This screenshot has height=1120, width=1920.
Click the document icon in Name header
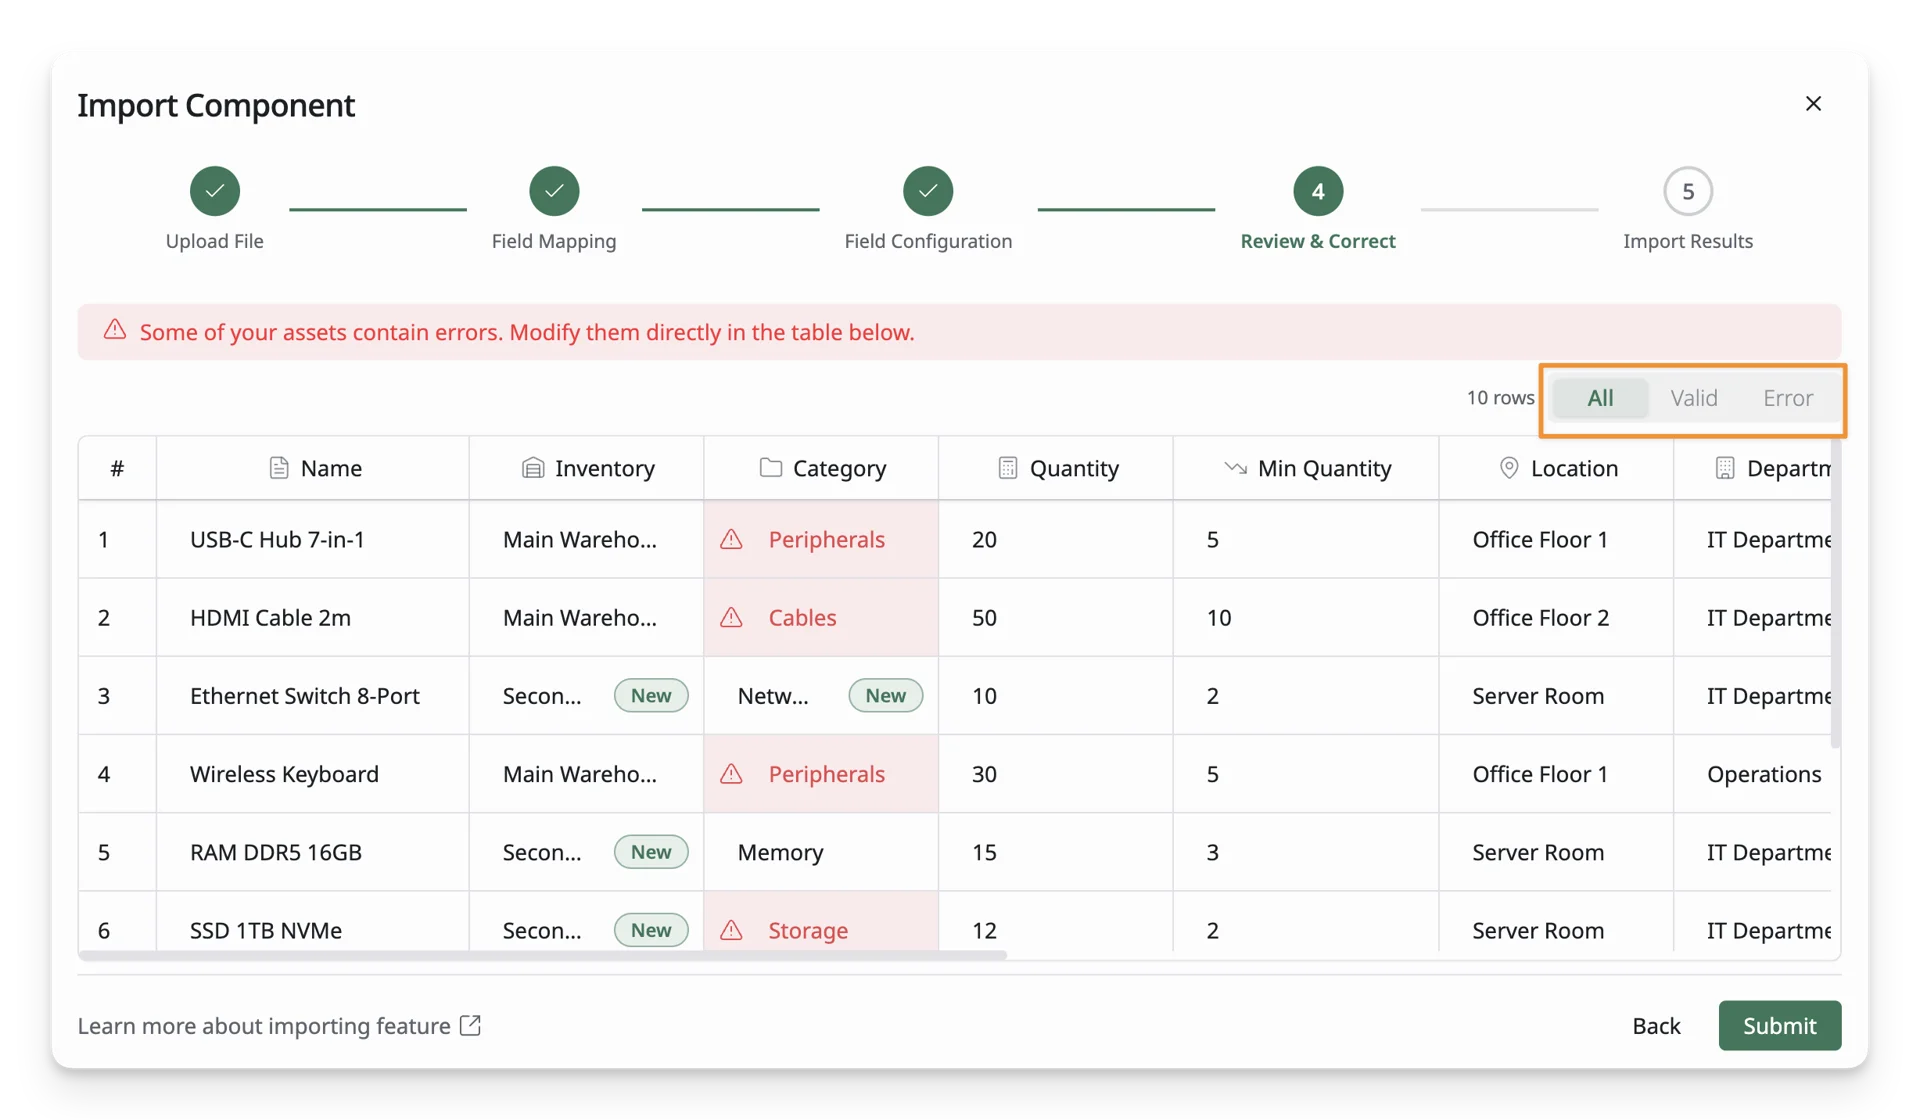coord(279,468)
